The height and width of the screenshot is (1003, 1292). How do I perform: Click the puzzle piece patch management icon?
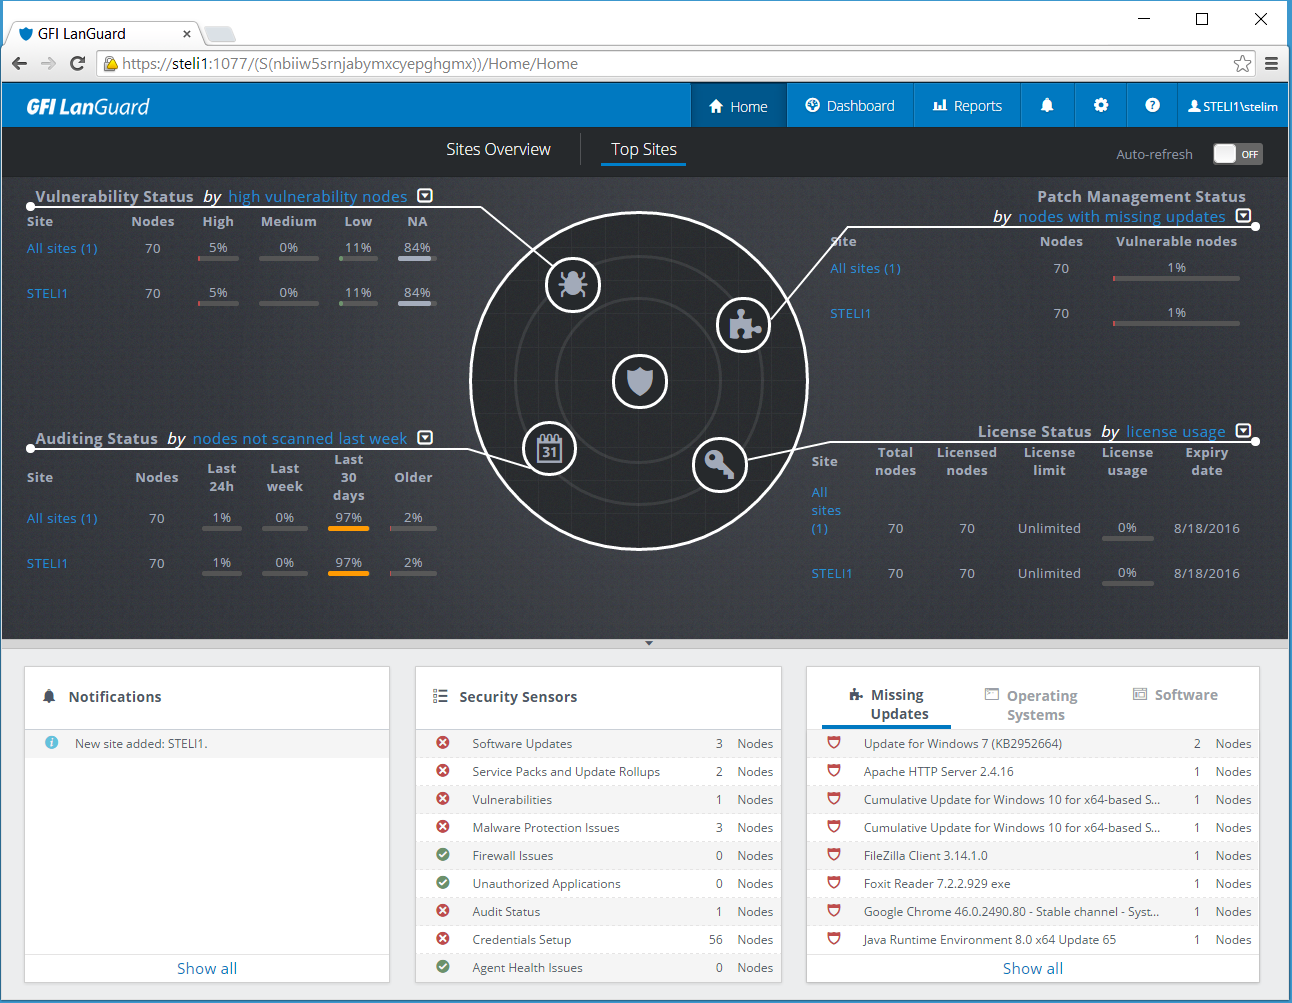pos(743,324)
